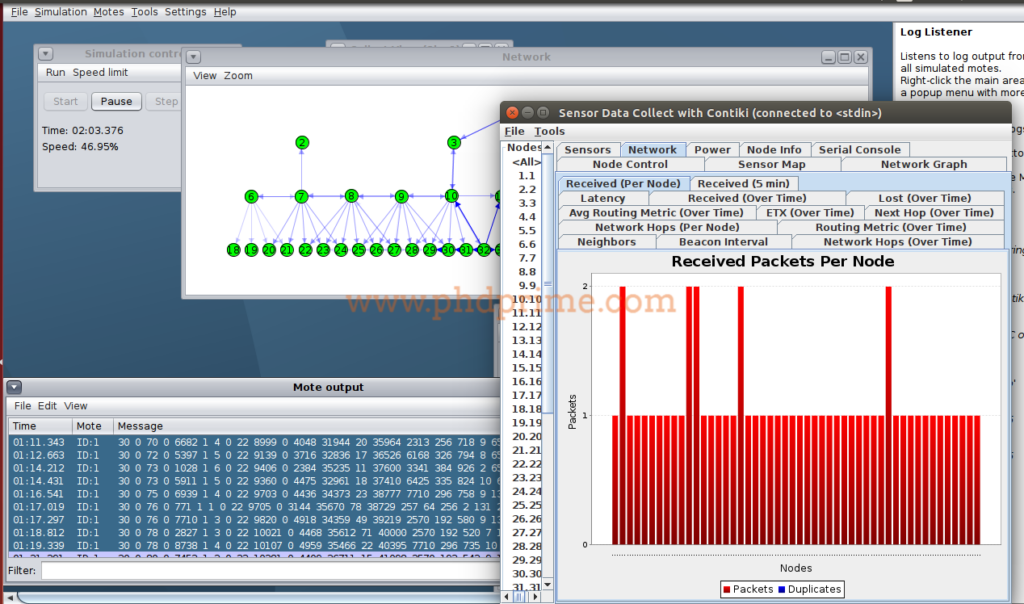The width and height of the screenshot is (1024, 604).
Task: Click mote 6 in the Network window
Action: (x=250, y=196)
